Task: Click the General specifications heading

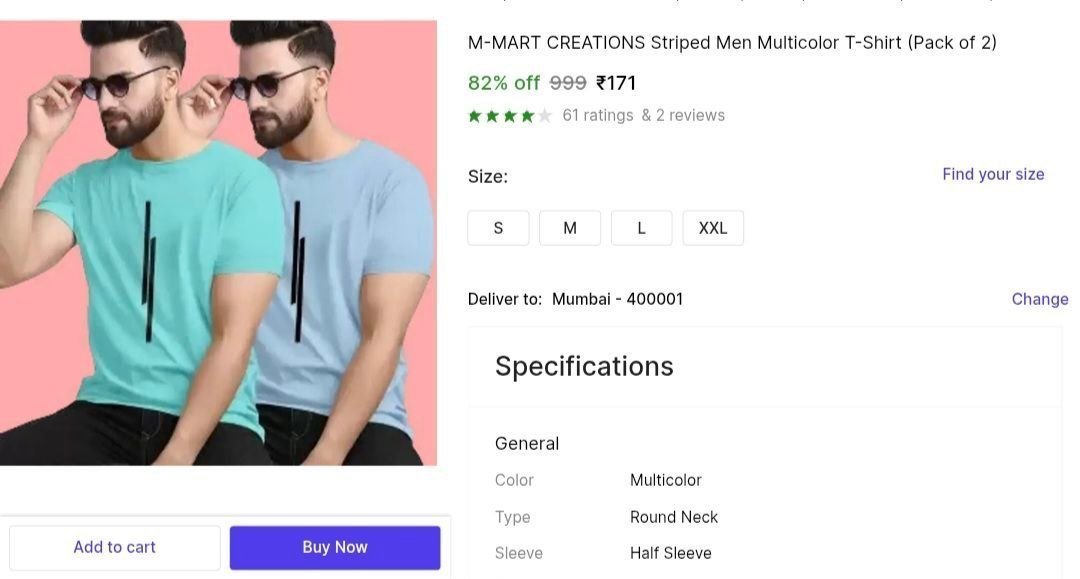Action: (527, 443)
